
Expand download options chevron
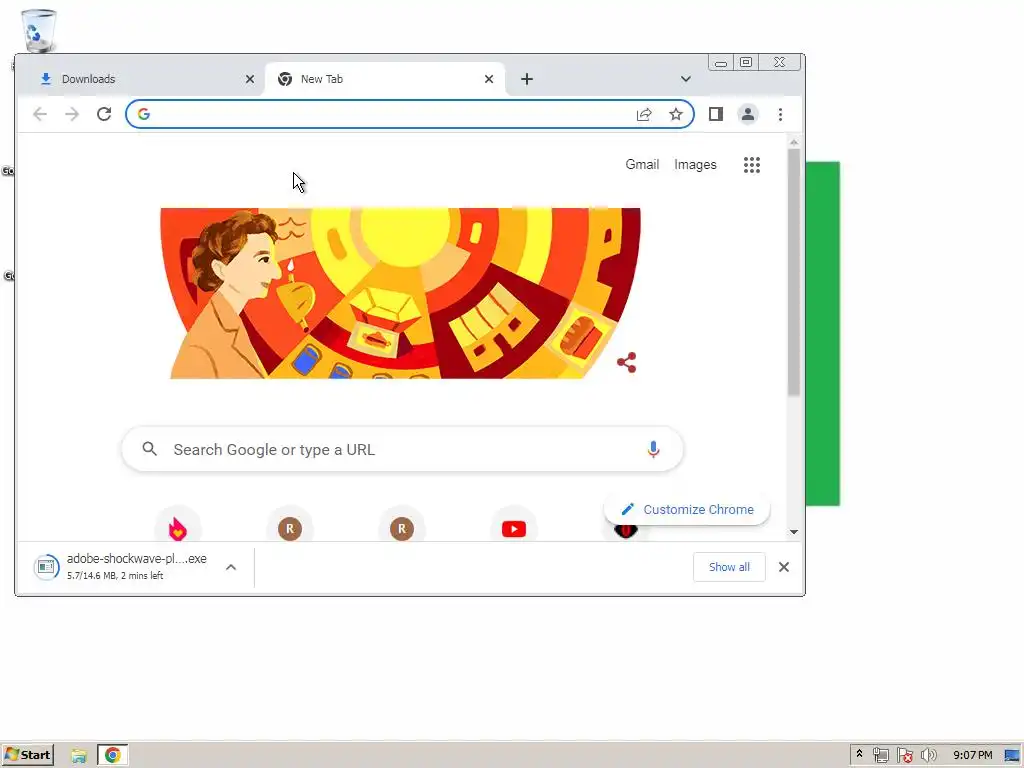(231, 567)
